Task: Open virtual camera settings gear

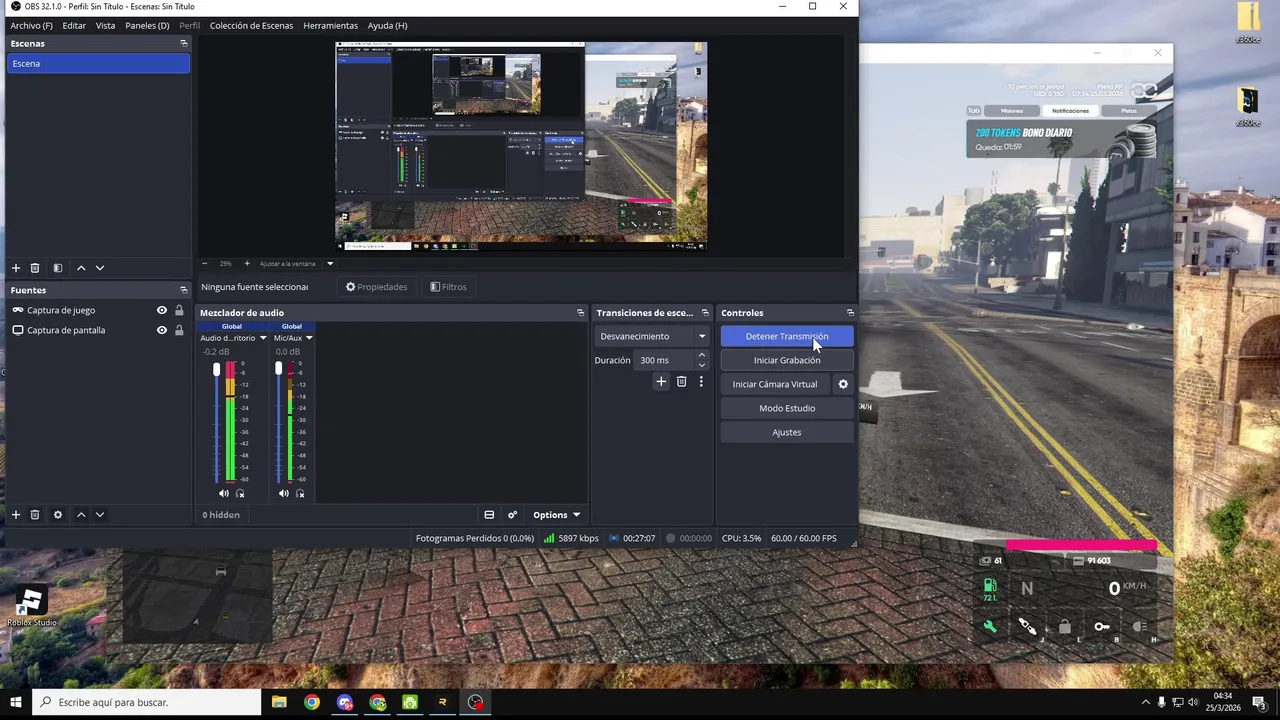Action: coord(843,384)
